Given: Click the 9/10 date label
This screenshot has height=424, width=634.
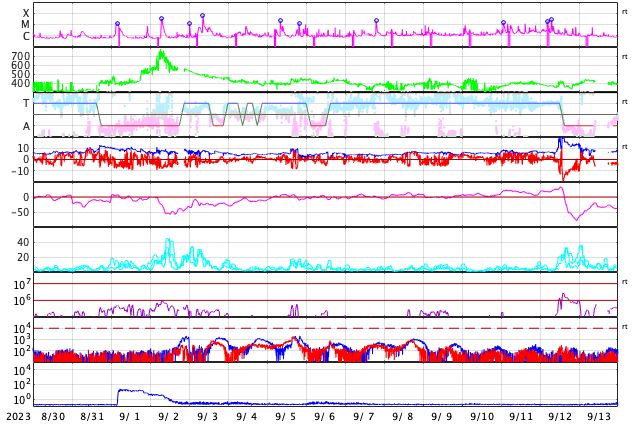Looking at the screenshot, I should click(482, 417).
